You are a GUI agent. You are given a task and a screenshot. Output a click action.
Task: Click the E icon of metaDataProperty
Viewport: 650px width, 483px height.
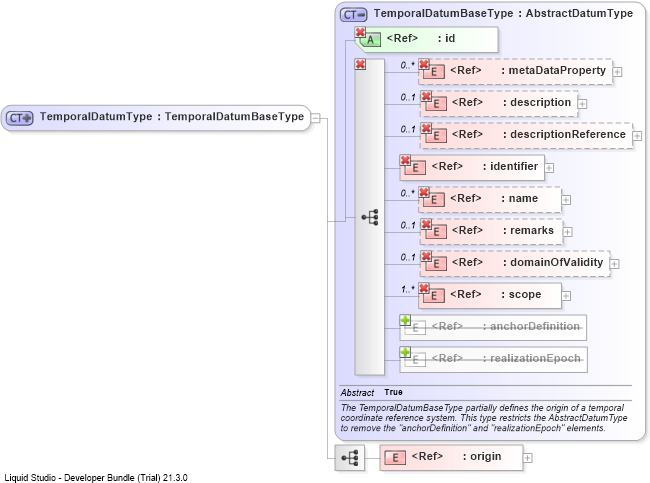434,72
